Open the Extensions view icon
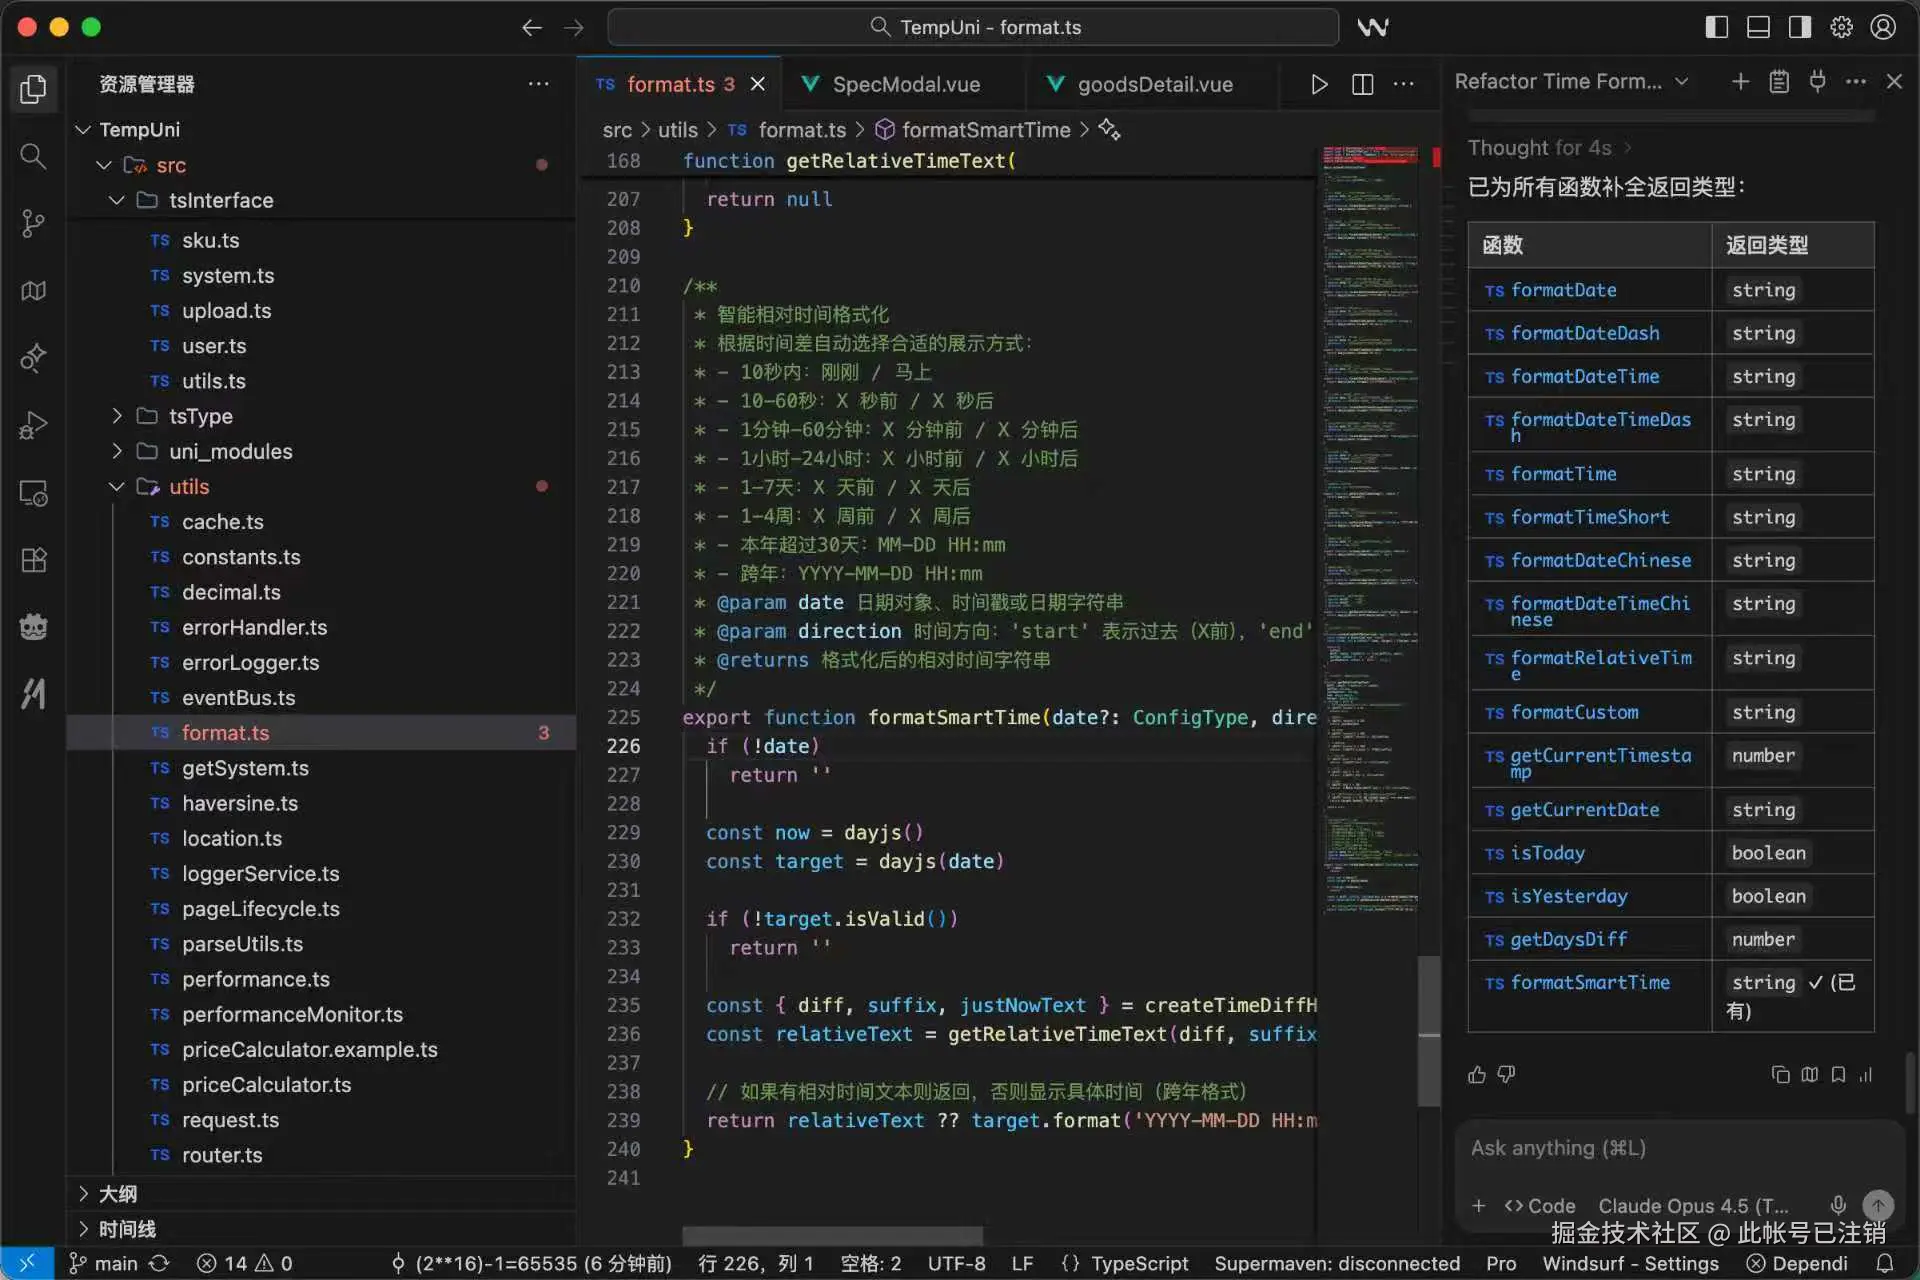 click(33, 560)
